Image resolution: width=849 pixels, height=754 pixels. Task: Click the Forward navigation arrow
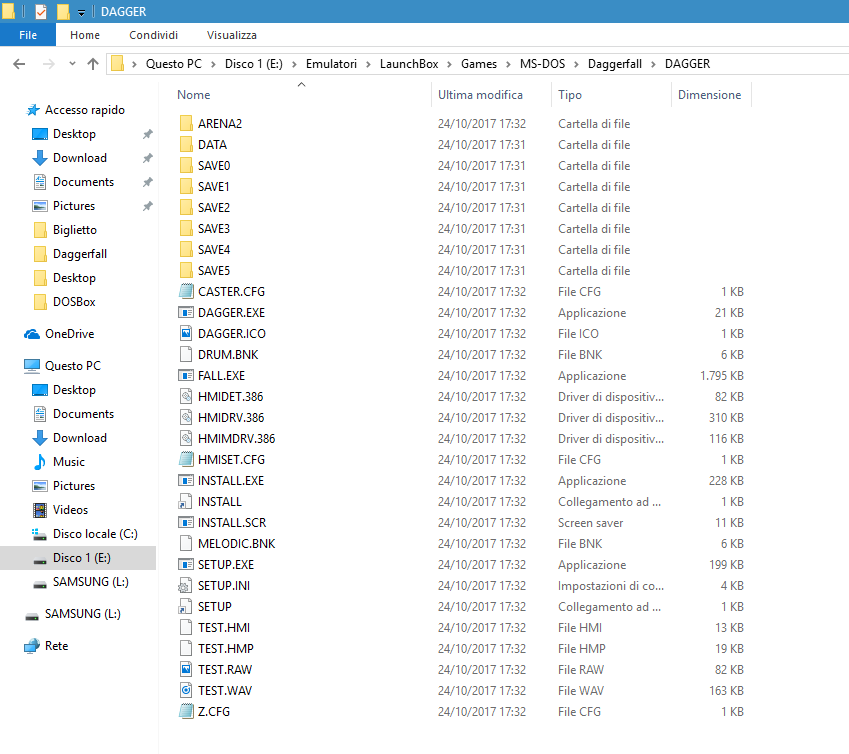[x=49, y=64]
